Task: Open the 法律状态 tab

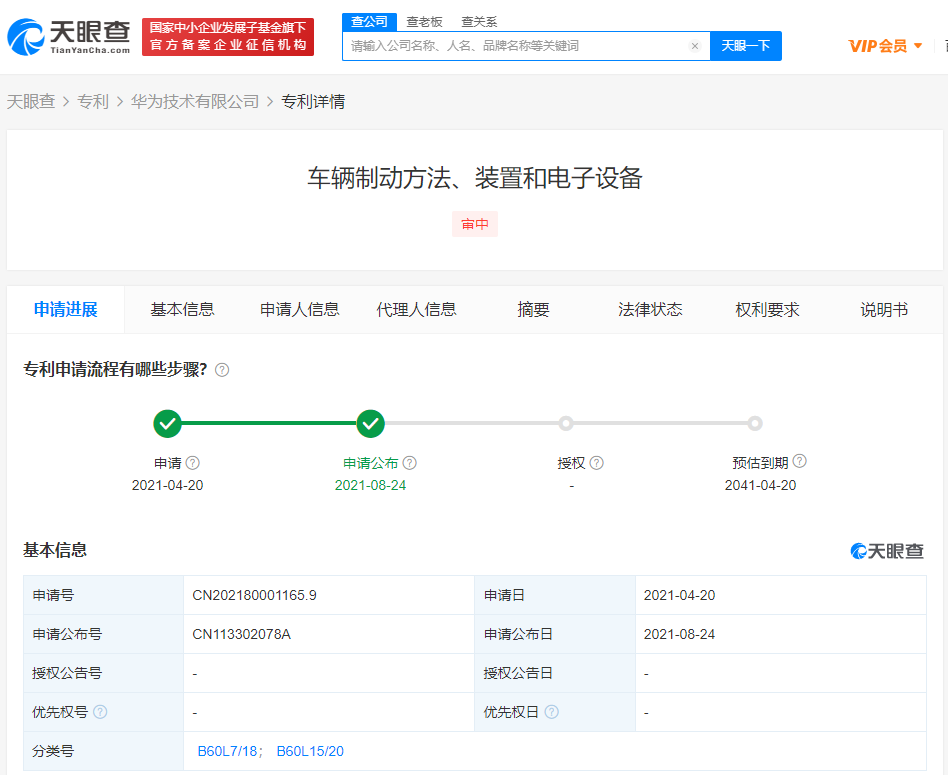Action: click(650, 310)
